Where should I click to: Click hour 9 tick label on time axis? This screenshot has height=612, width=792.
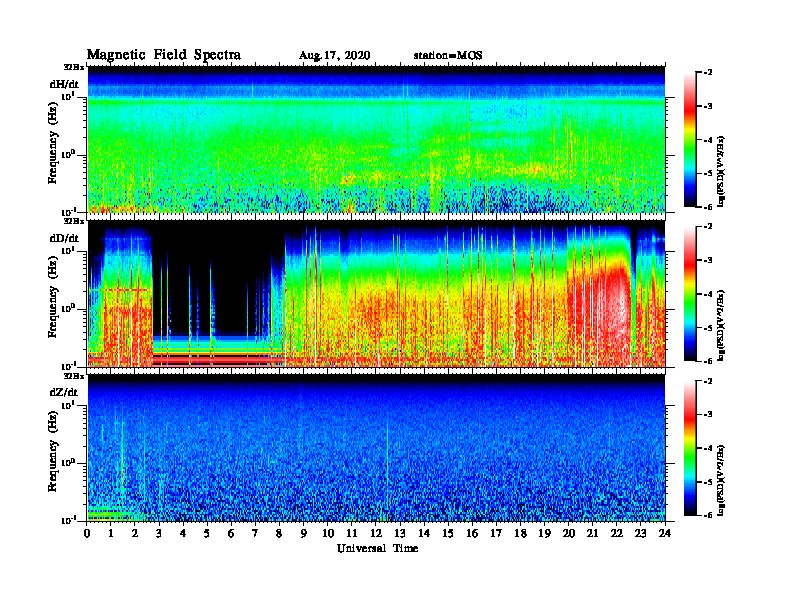point(304,534)
